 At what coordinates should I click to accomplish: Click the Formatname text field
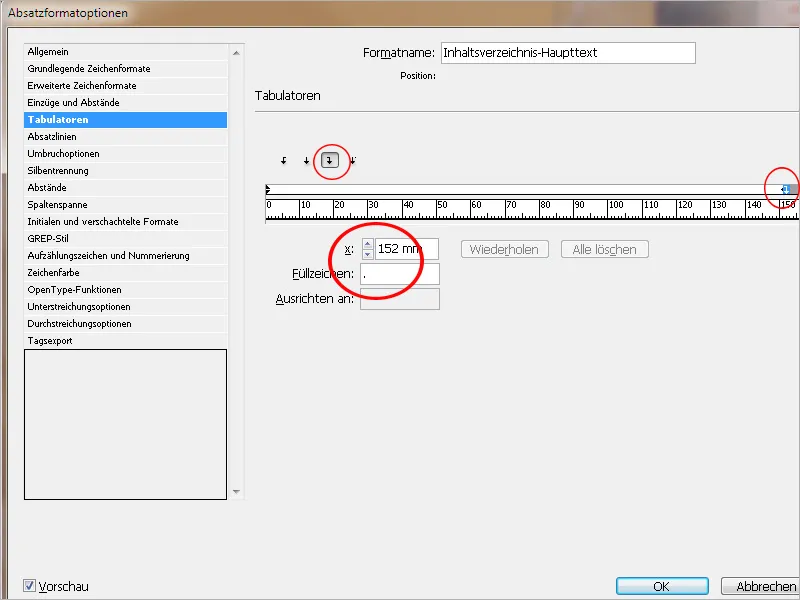[x=568, y=53]
